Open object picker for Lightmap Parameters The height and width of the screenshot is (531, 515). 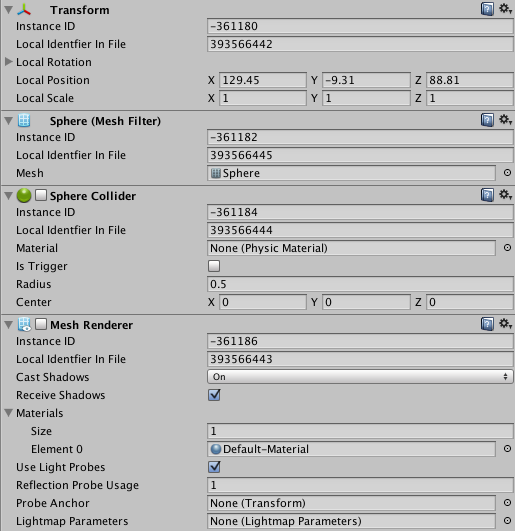click(x=507, y=521)
